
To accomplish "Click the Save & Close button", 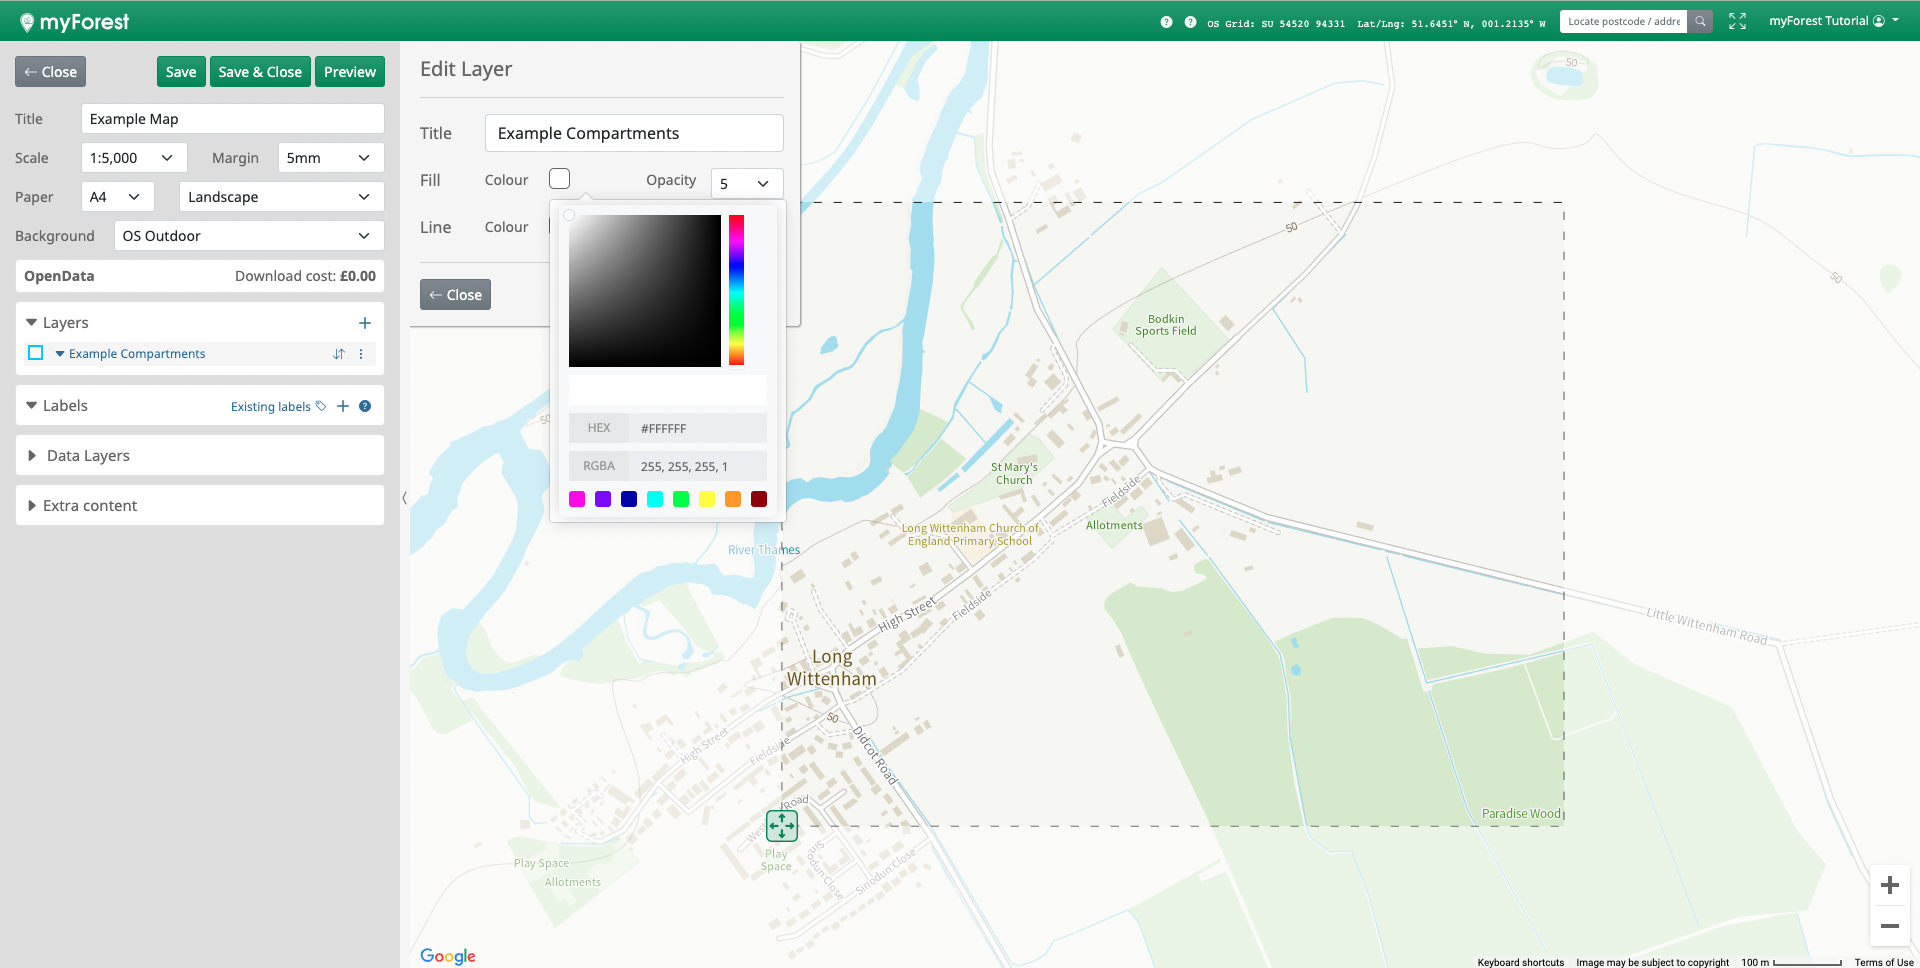I will pyautogui.click(x=260, y=72).
